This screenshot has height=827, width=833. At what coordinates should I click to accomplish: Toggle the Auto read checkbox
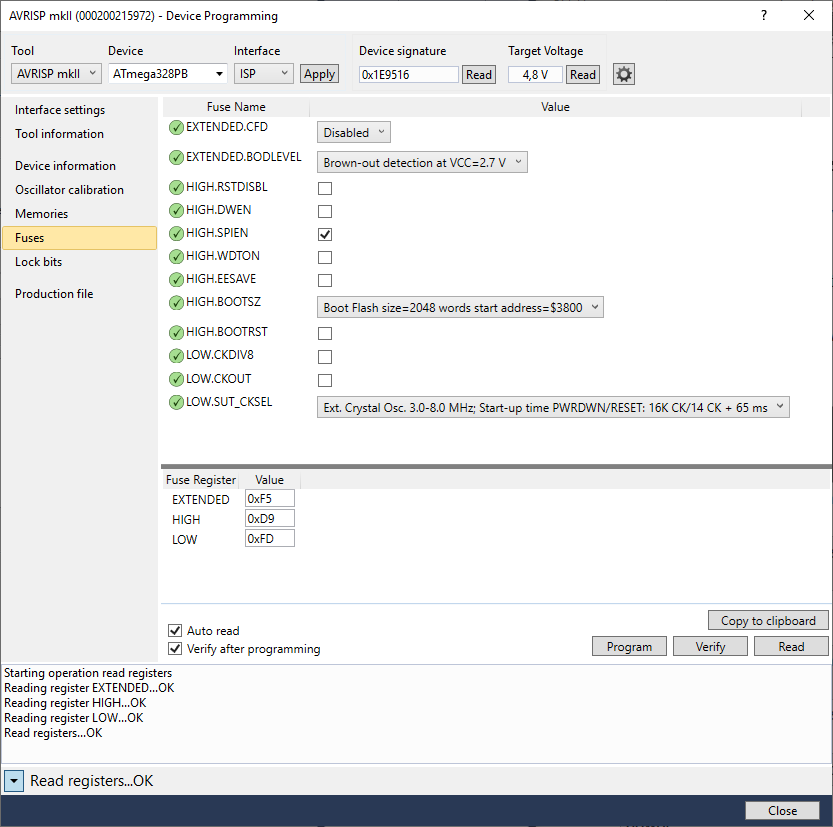coord(175,630)
